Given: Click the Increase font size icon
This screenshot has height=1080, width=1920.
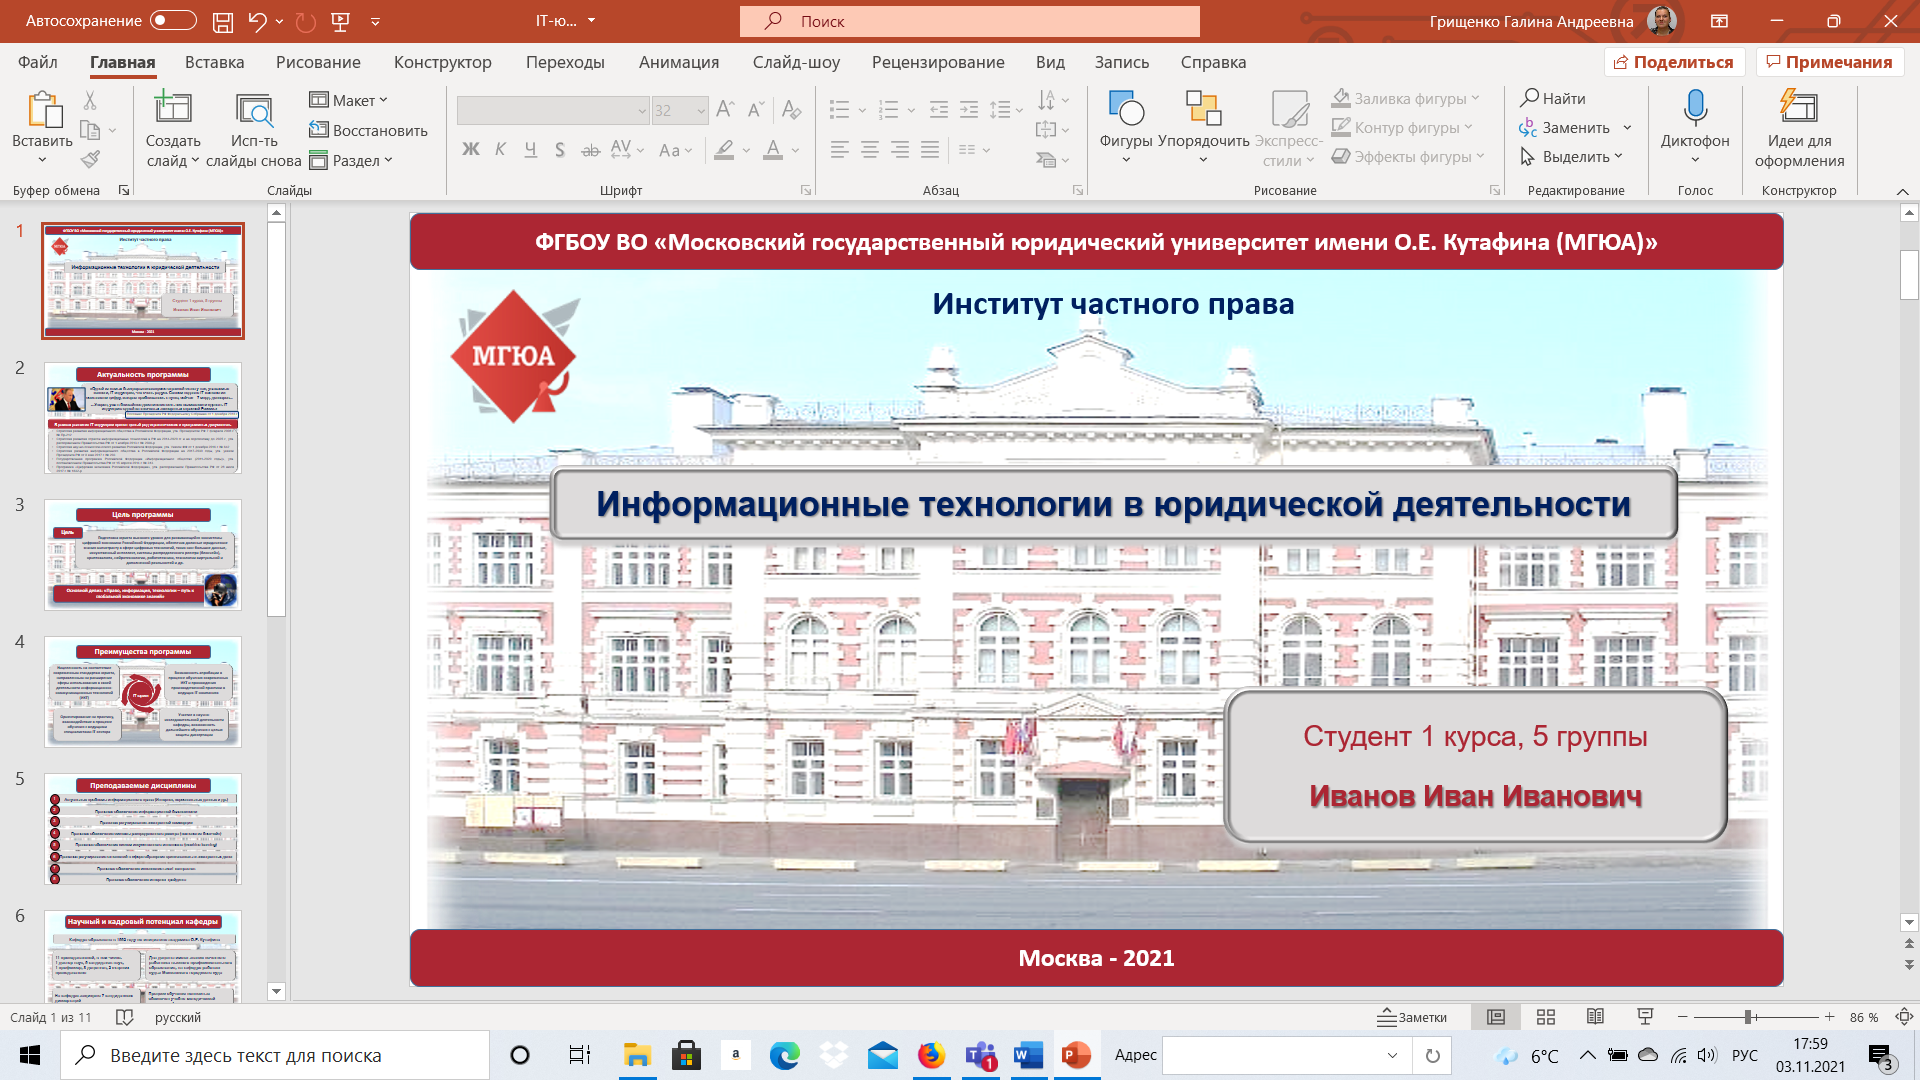Looking at the screenshot, I should coord(725,109).
